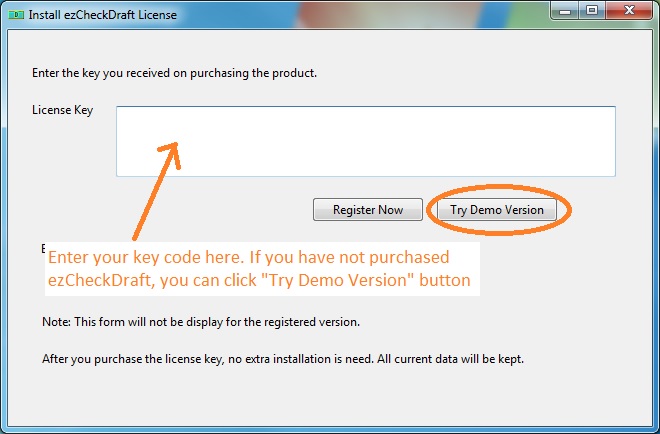Click the orange annotation line starting with "ezCheckDraft, you can click"
660x434 pixels.
click(258, 280)
